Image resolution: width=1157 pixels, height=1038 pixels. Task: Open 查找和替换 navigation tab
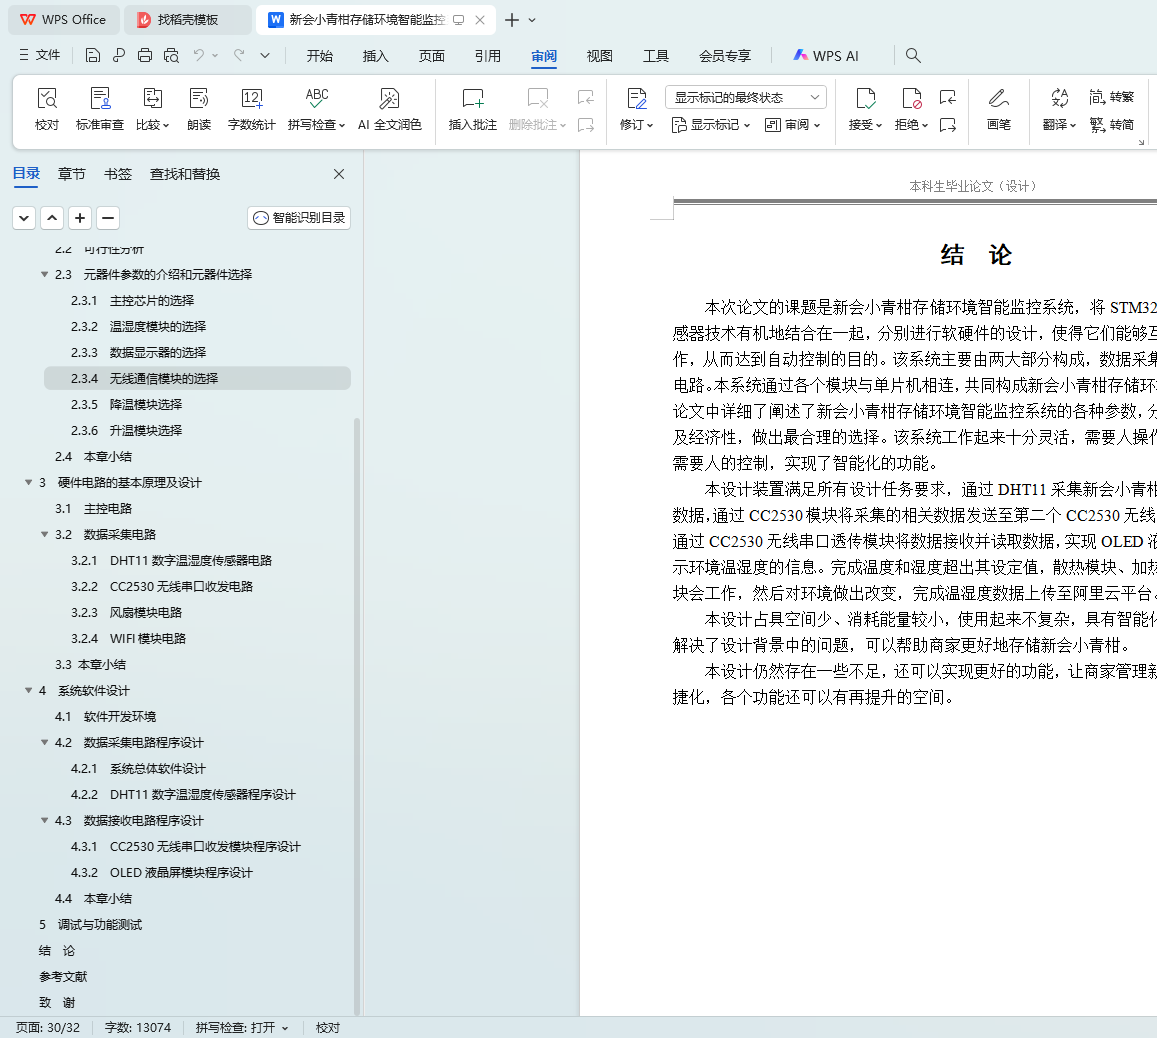[185, 174]
